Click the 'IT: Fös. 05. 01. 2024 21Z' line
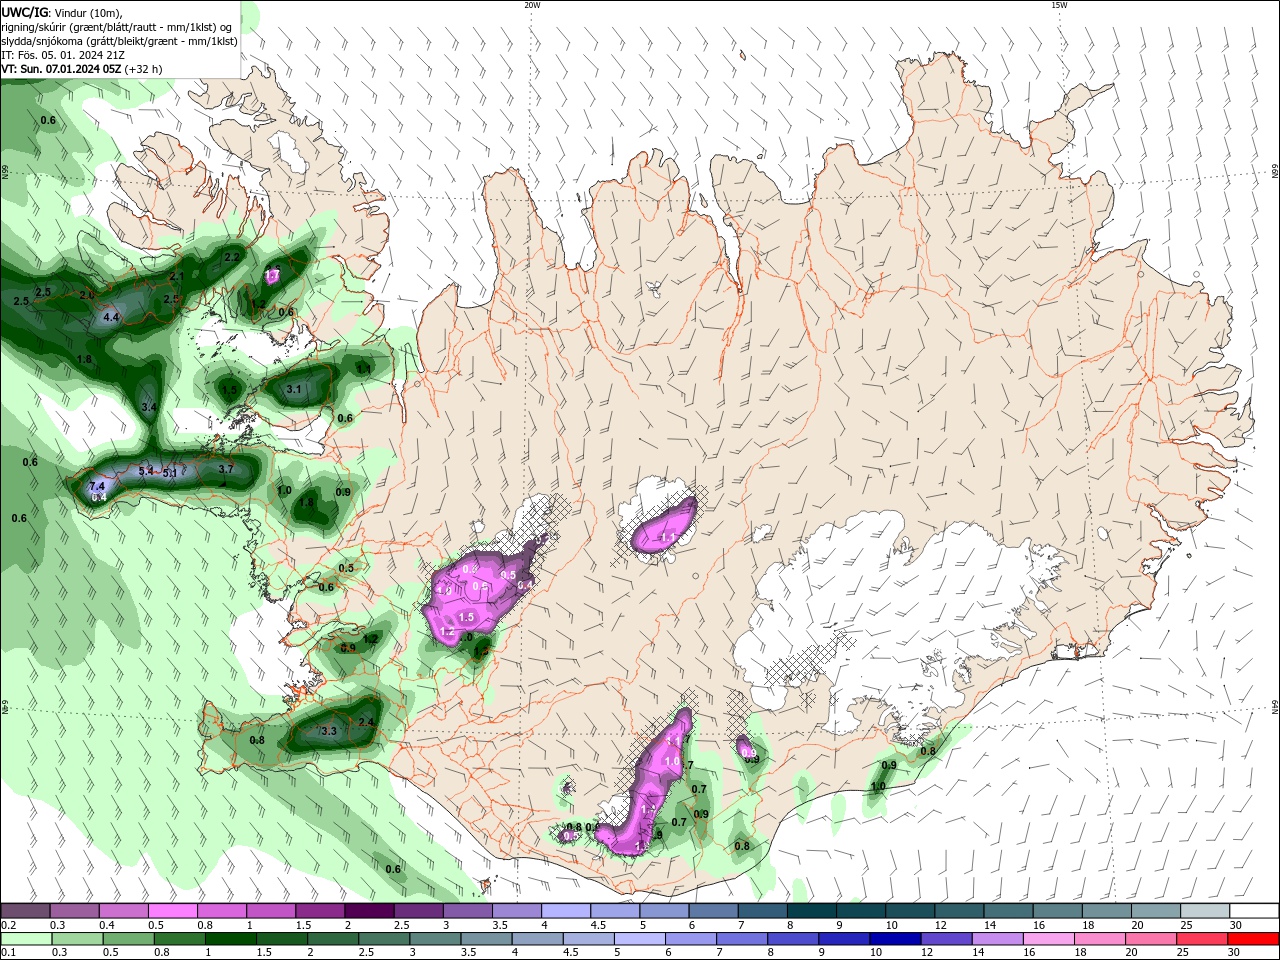This screenshot has height=960, width=1280. click(x=63, y=55)
